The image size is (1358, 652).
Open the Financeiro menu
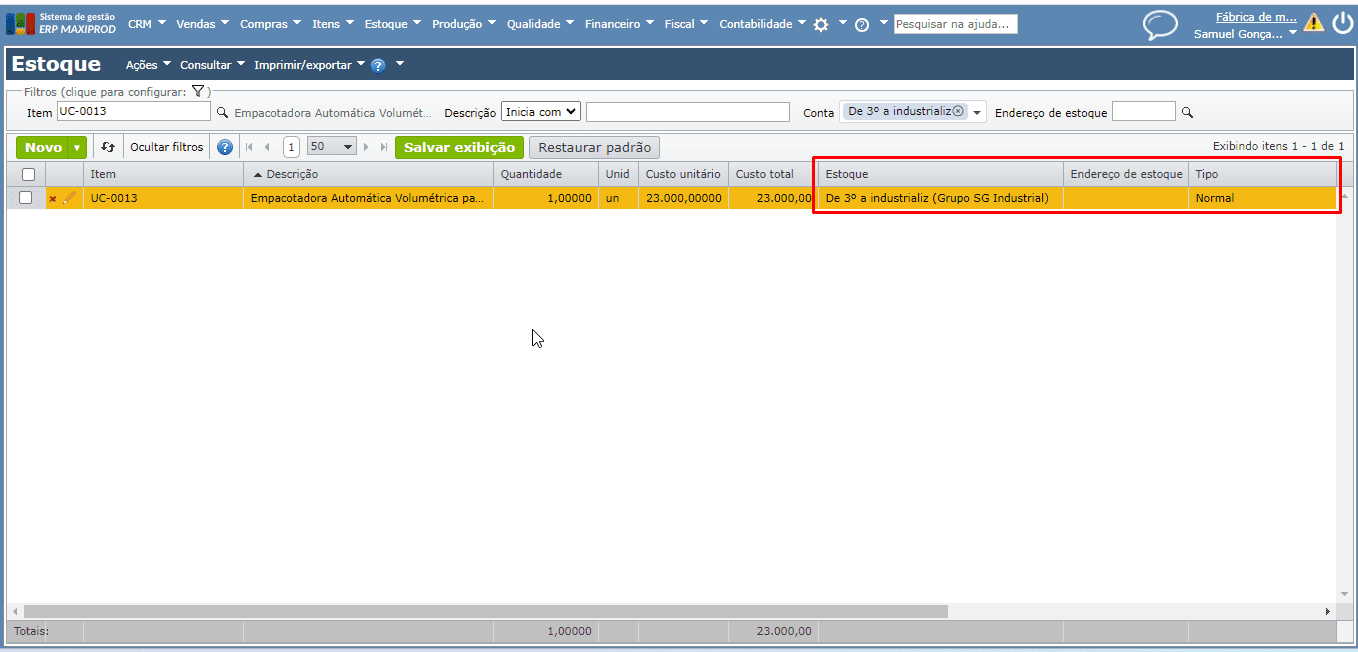pos(619,24)
